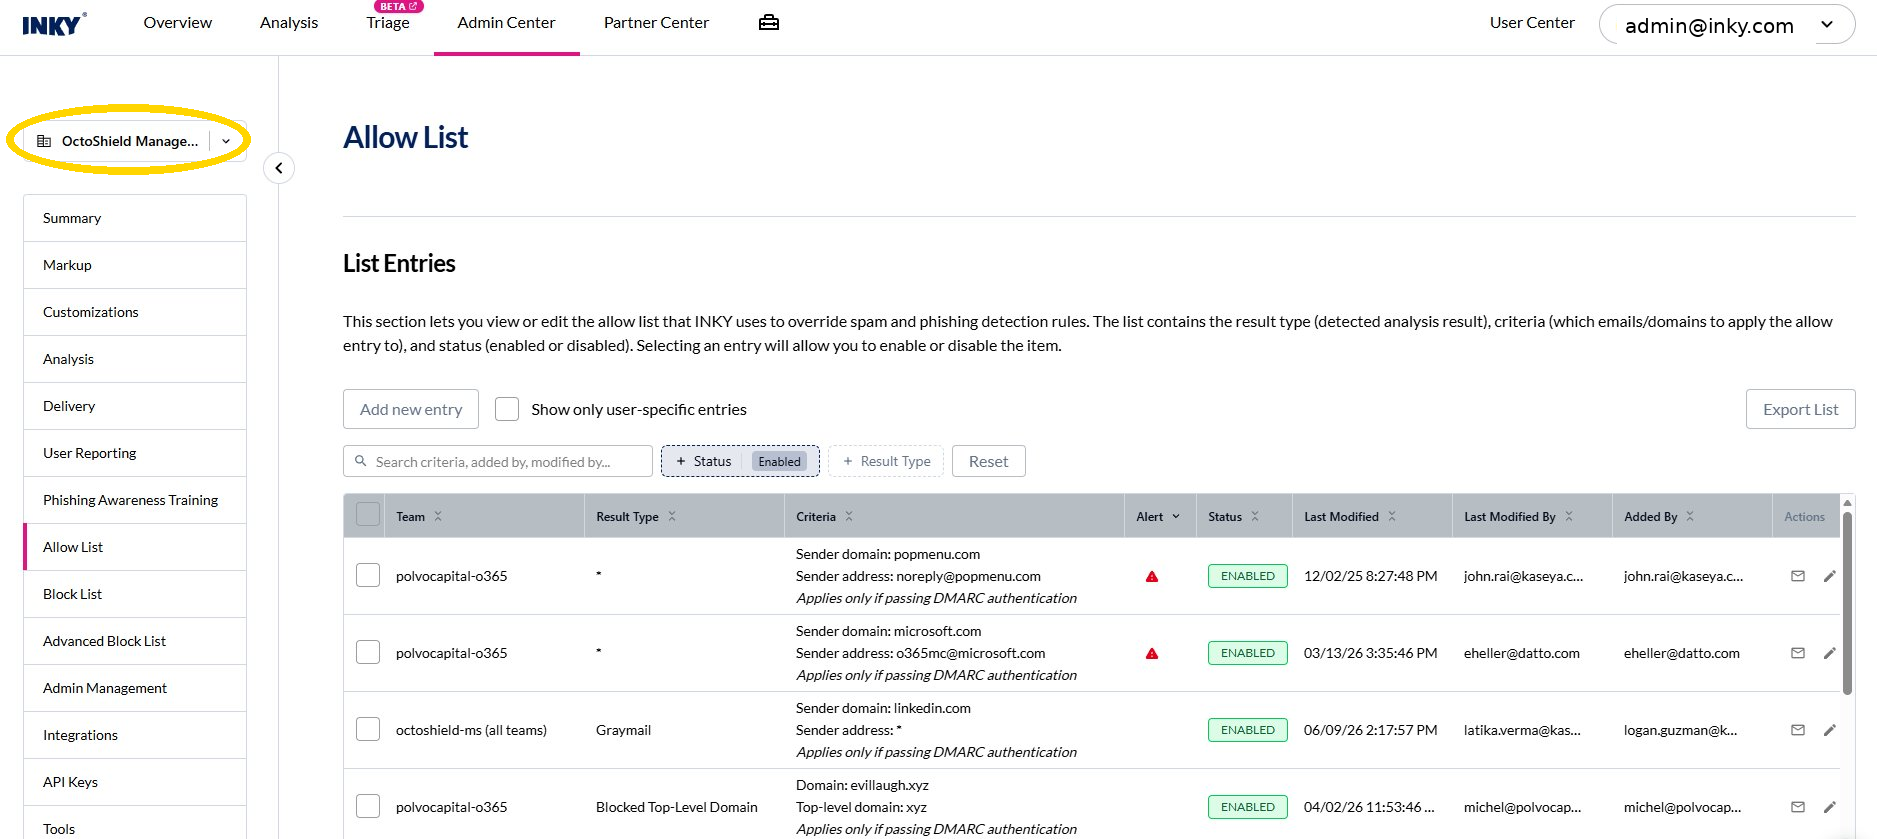Viewport: 1877px width, 839px height.
Task: Collapse the sidebar with the left chevron button
Action: pos(279,168)
